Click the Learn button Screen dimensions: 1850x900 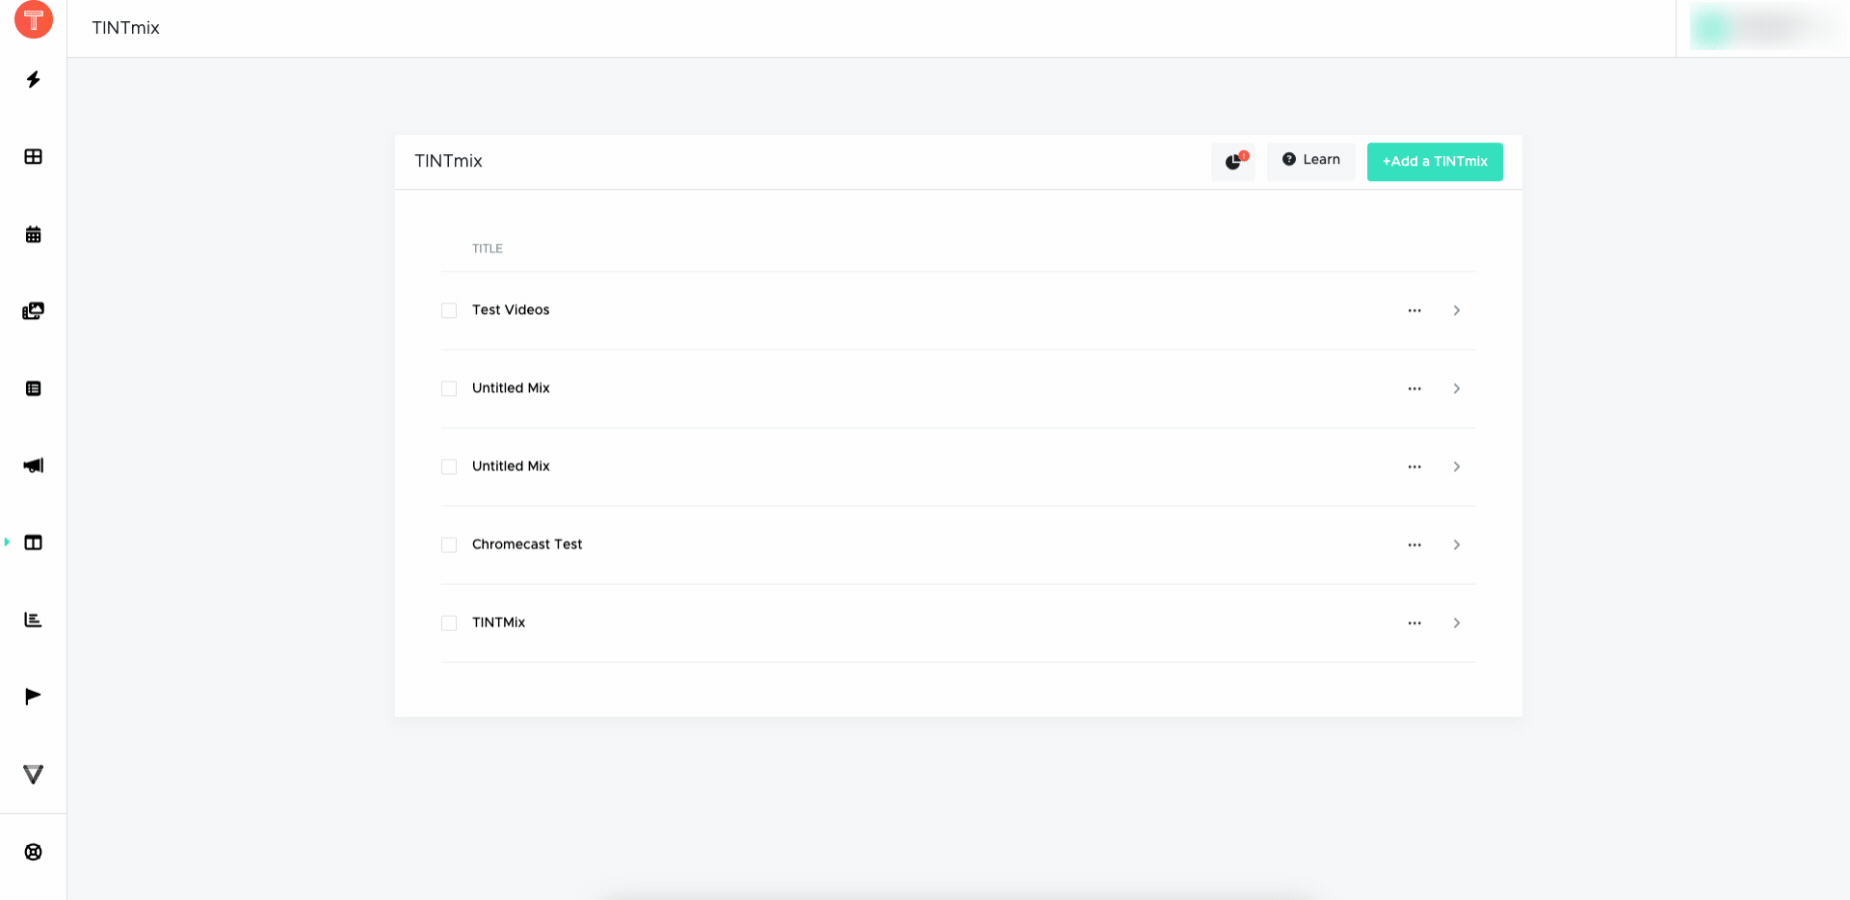pos(1311,161)
